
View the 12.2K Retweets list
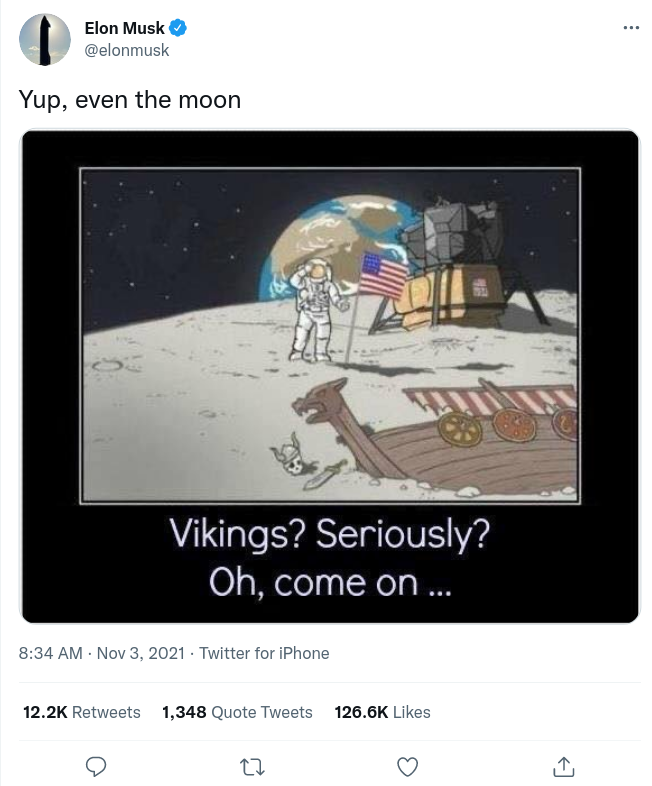(82, 712)
